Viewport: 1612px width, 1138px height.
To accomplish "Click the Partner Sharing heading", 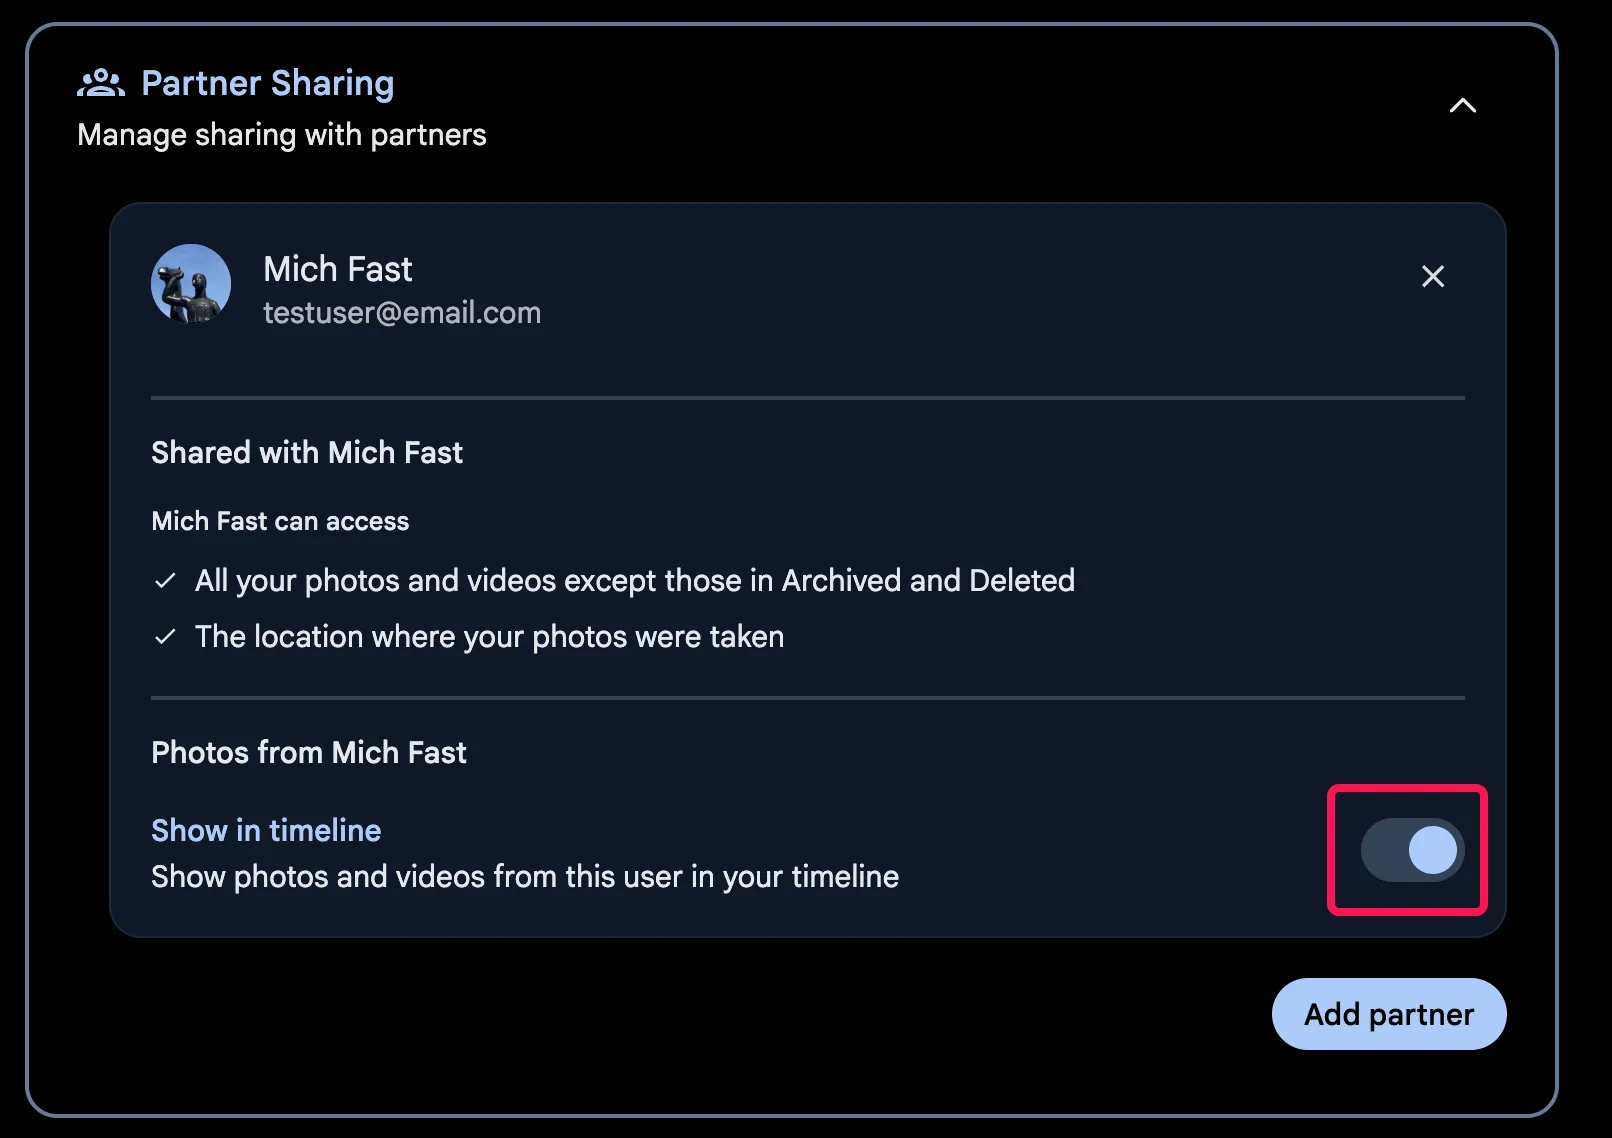I will pos(268,83).
